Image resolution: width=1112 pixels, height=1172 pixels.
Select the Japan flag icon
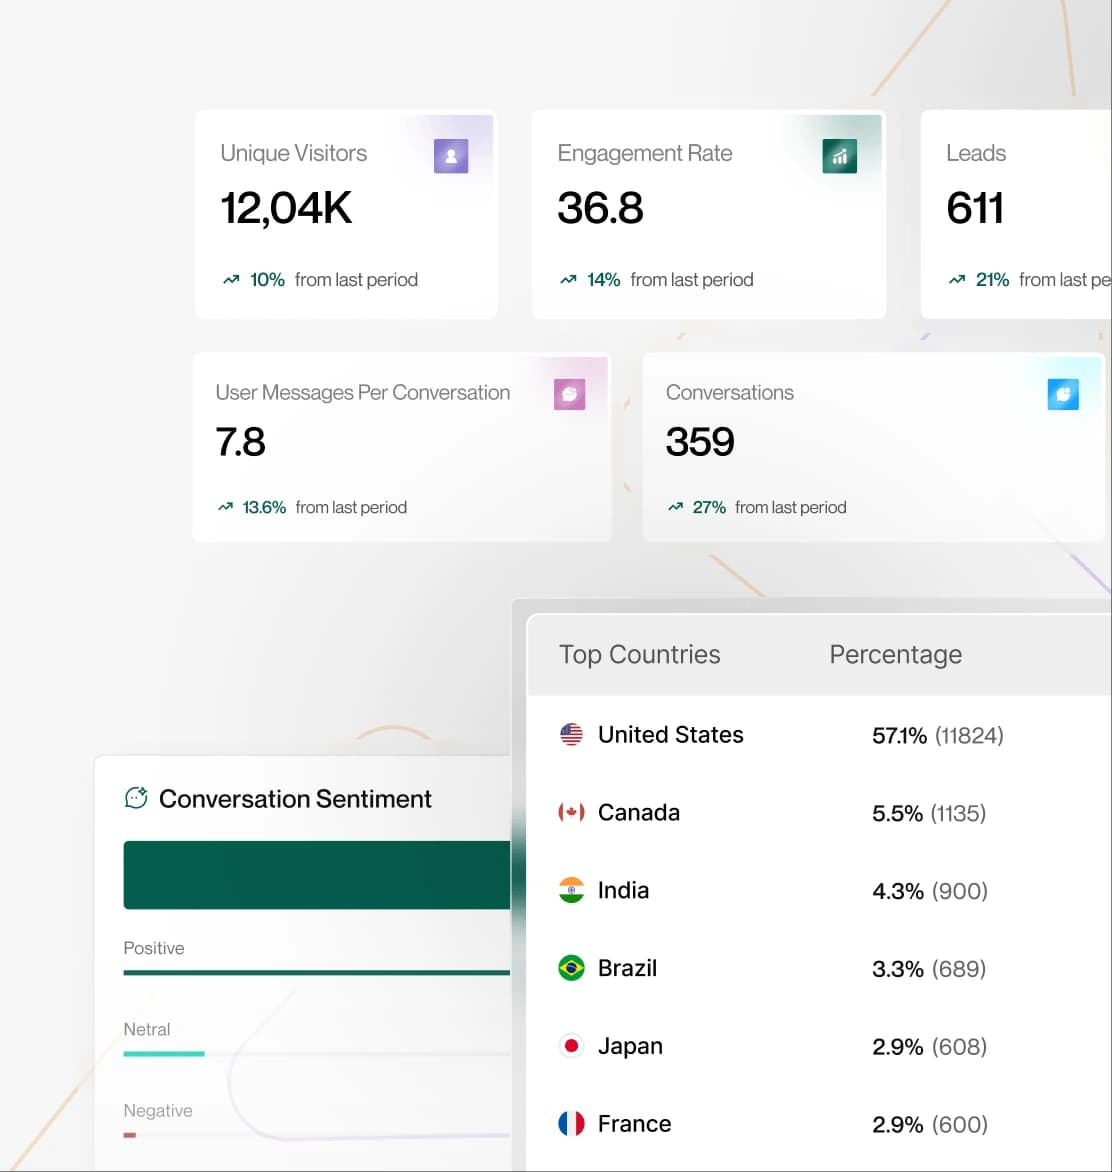(570, 1045)
